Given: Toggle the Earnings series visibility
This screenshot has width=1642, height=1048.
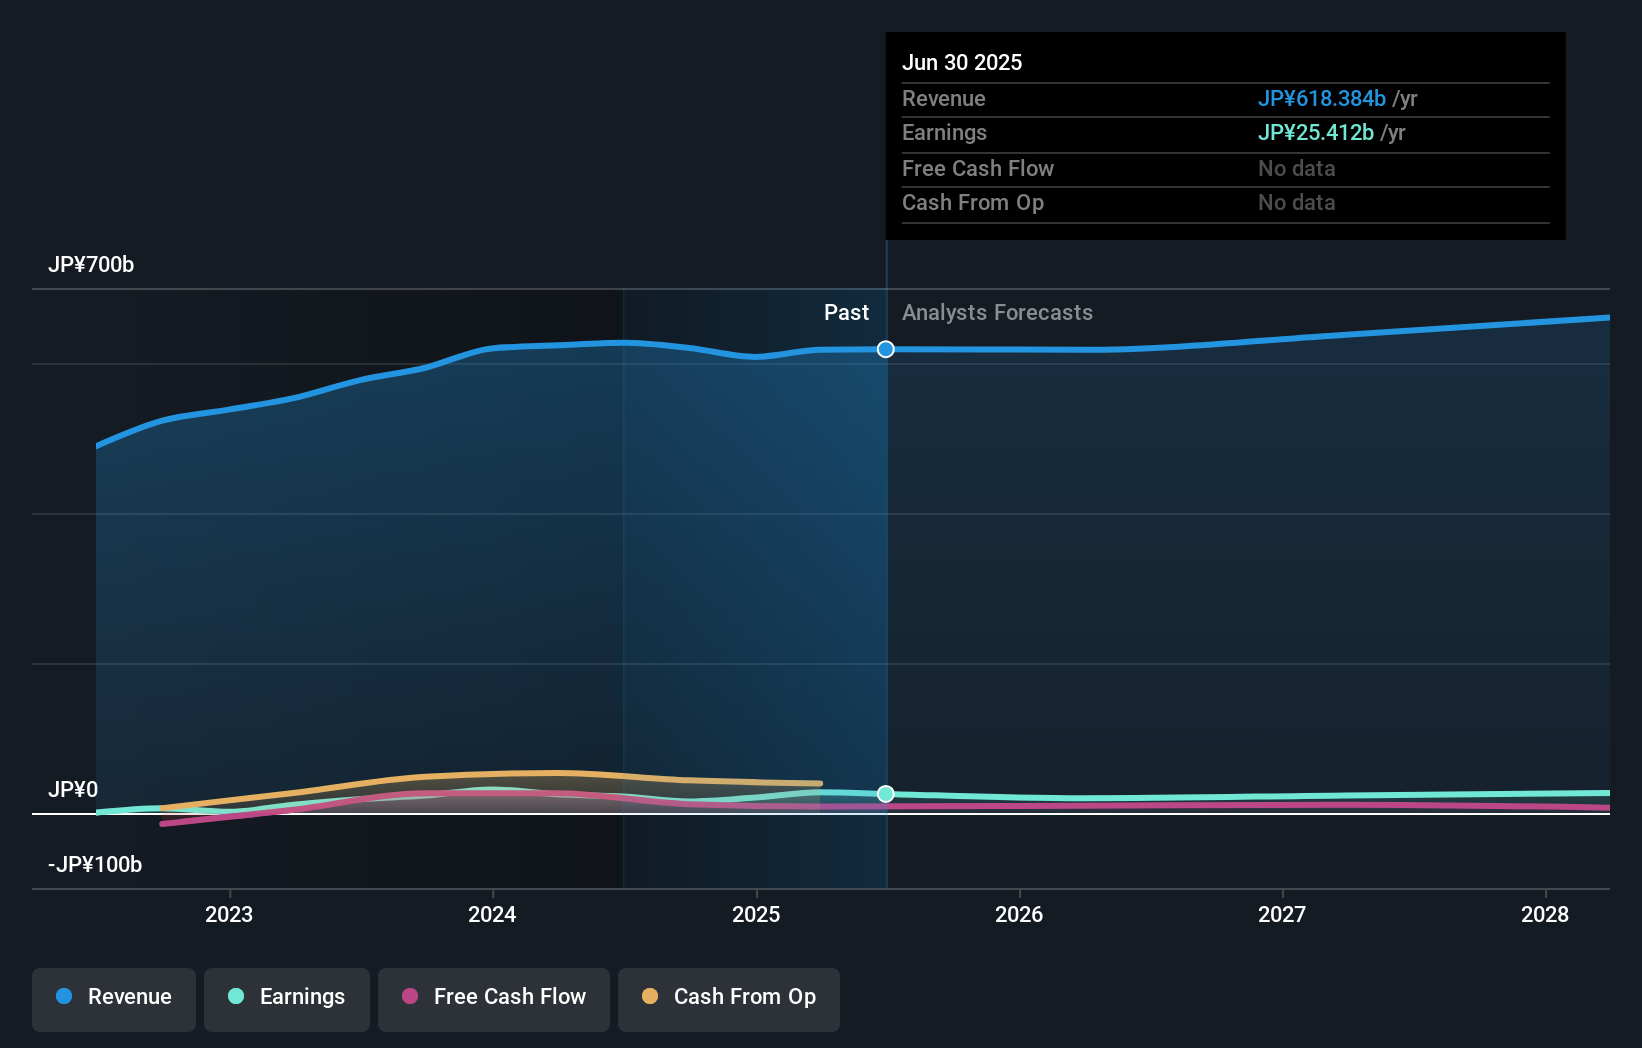Looking at the screenshot, I should [287, 999].
